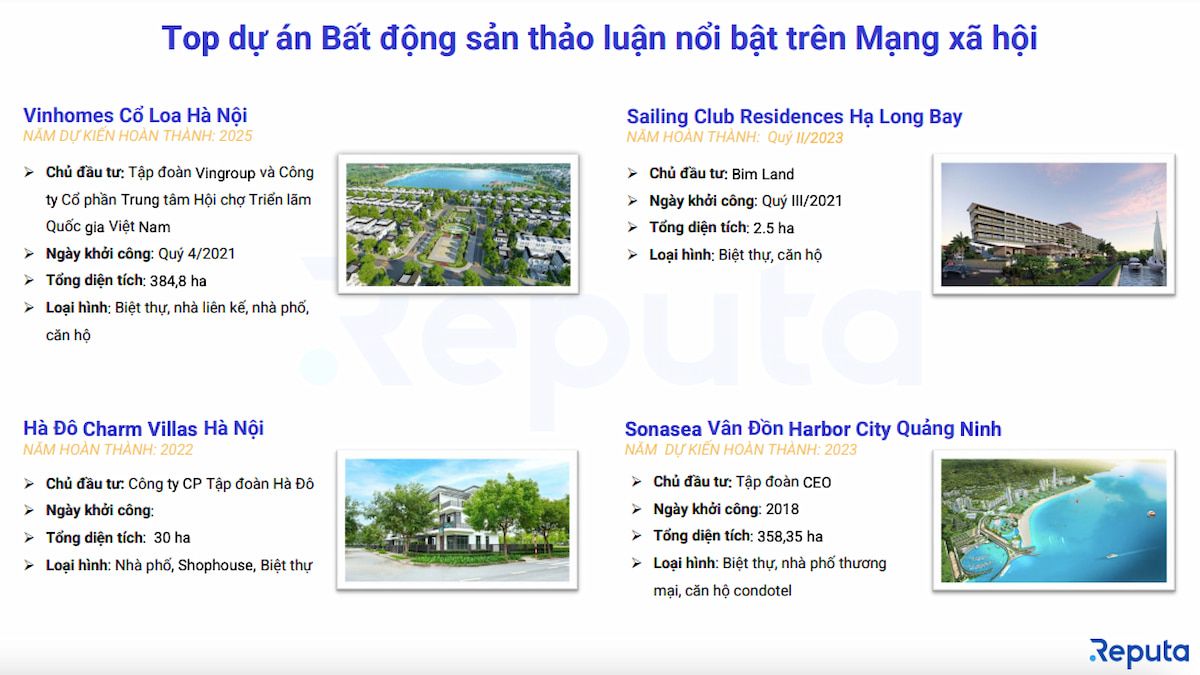Click the arrow bullet beside Tổng diện tích: 384,8 ha
The image size is (1200, 675).
pyautogui.click(x=29, y=281)
